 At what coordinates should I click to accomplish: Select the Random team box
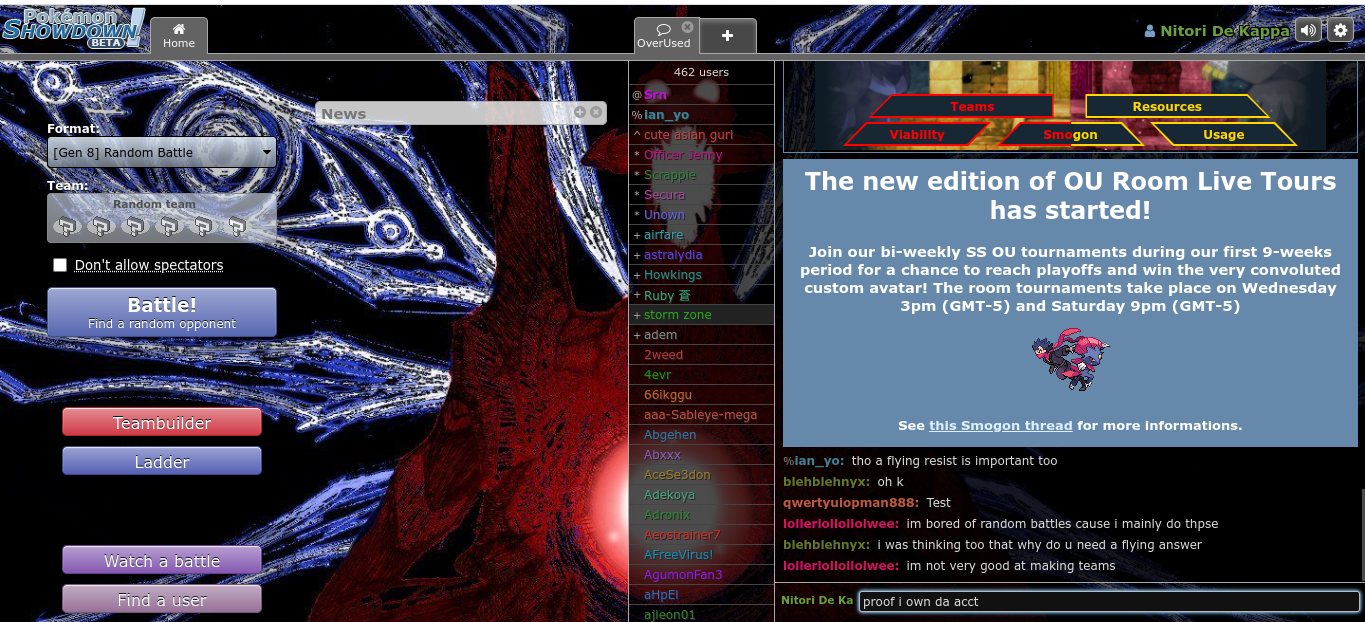(x=162, y=218)
